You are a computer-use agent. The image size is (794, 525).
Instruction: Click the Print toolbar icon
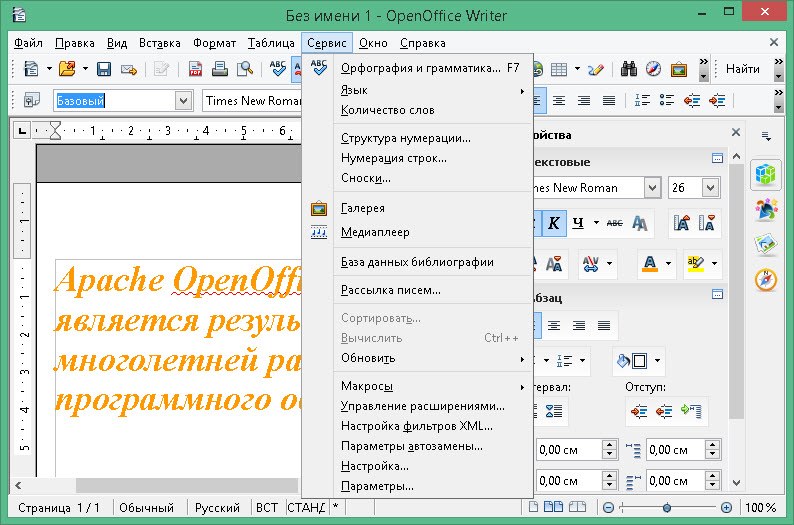coord(220,69)
